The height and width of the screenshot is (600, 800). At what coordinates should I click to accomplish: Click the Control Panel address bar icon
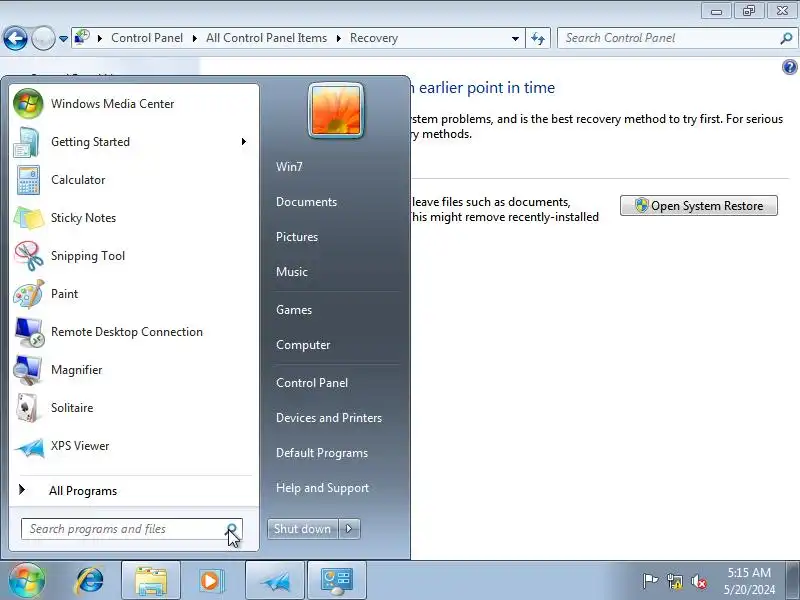pos(82,37)
